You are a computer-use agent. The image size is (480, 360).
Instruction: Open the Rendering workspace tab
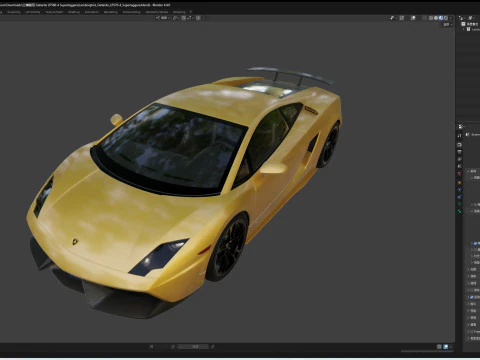pos(111,12)
